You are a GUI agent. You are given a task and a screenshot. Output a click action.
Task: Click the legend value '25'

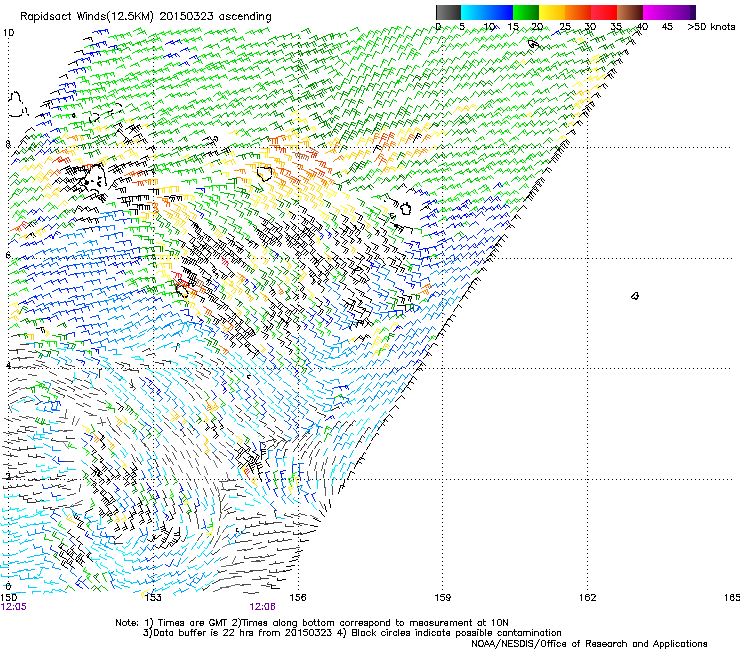(x=565, y=27)
